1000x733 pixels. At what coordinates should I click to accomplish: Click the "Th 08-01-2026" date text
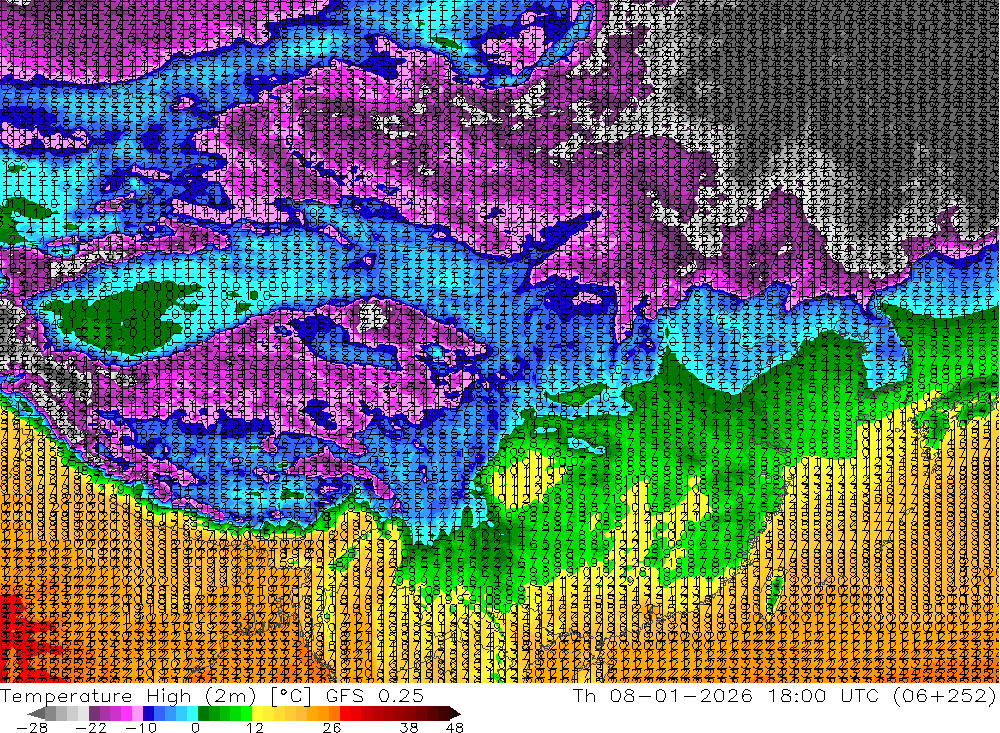663,695
